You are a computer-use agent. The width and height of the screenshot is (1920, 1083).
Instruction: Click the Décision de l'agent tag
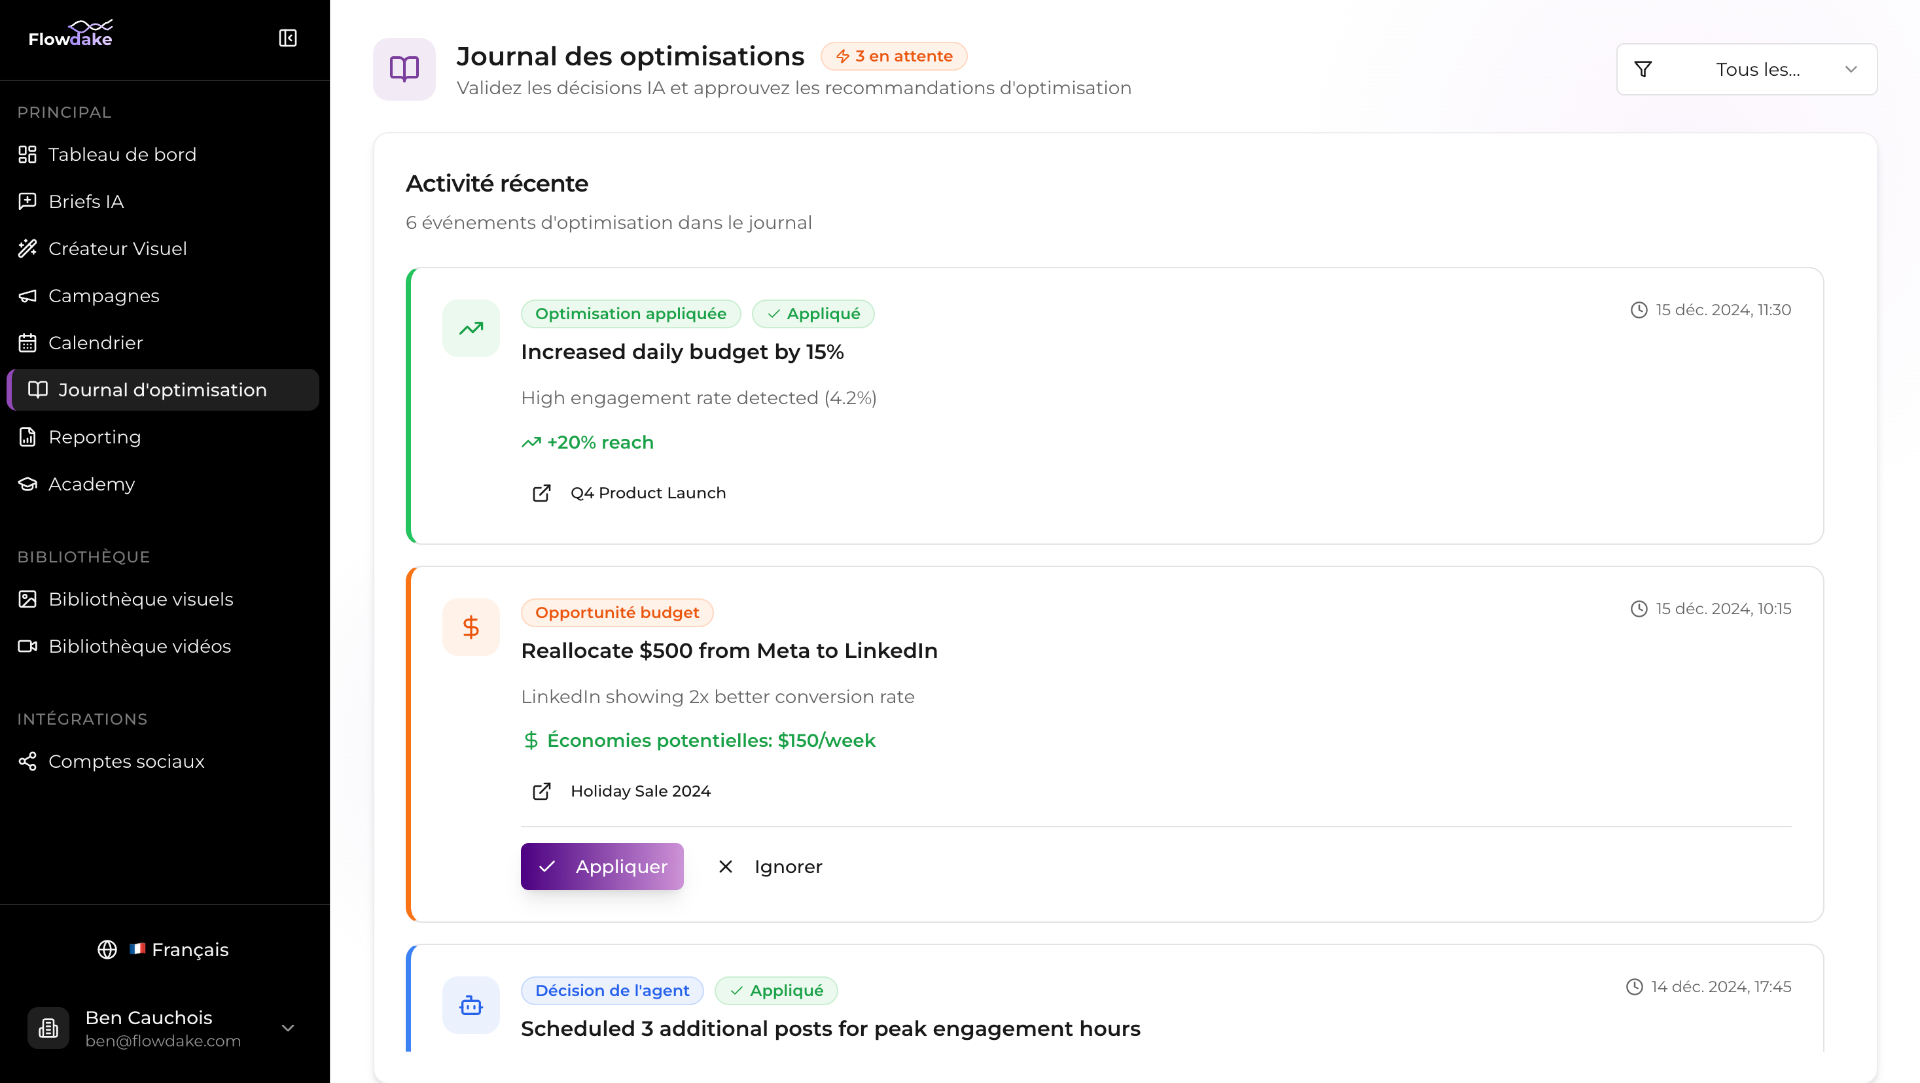[612, 990]
